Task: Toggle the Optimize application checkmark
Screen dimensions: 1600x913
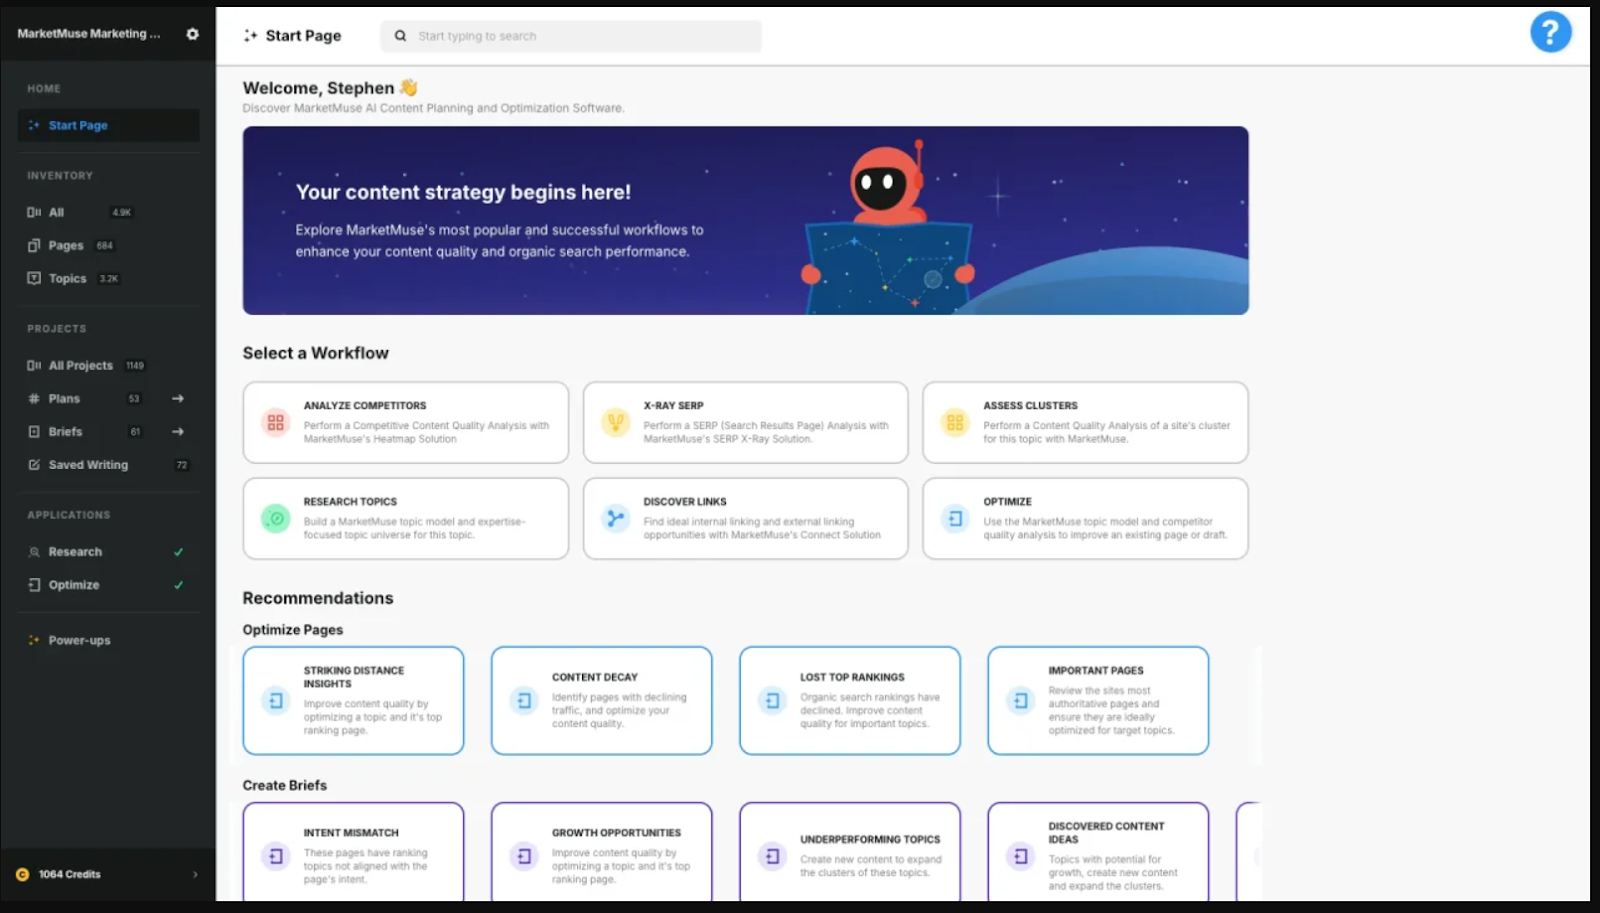Action: point(178,585)
